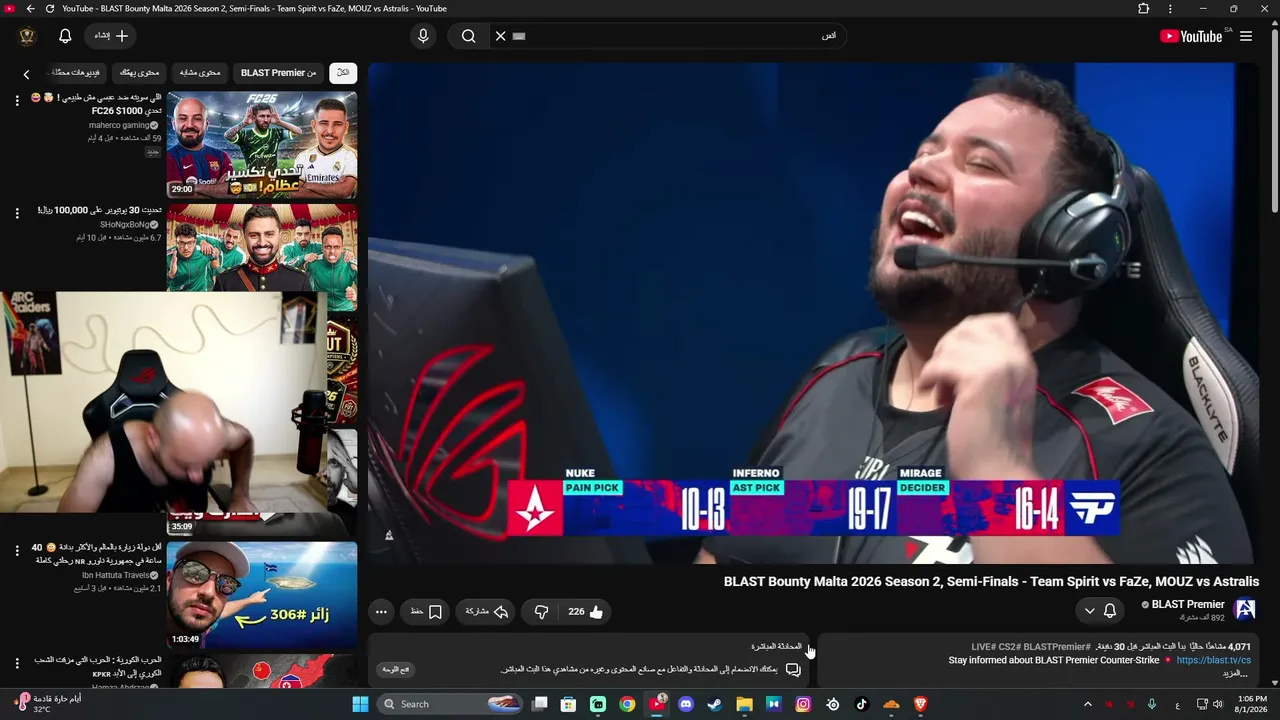Open Windows Start menu

[x=360, y=704]
